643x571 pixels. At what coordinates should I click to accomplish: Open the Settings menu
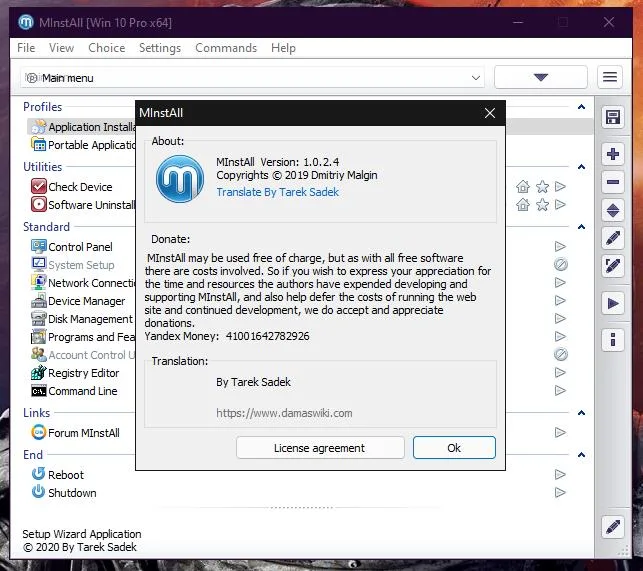pyautogui.click(x=160, y=48)
